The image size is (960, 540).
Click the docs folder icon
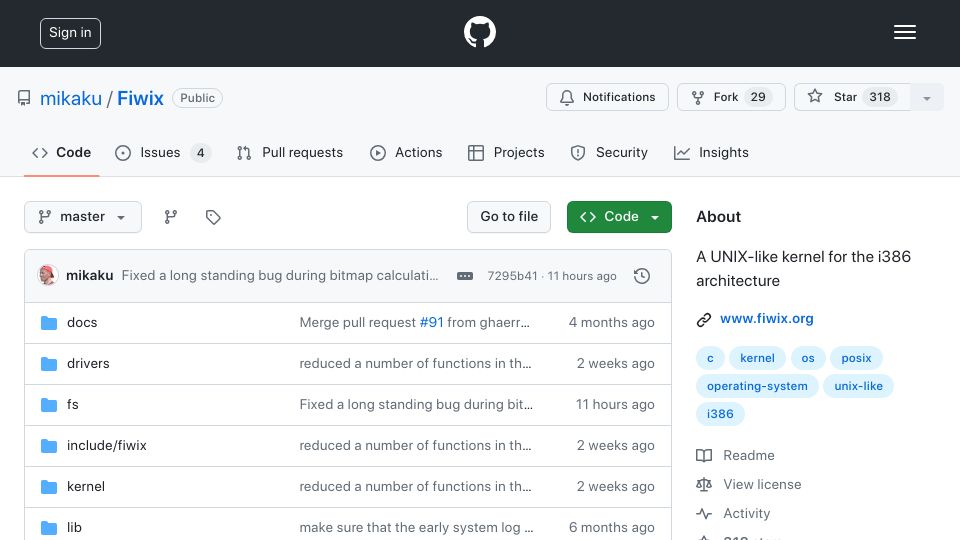[49, 323]
